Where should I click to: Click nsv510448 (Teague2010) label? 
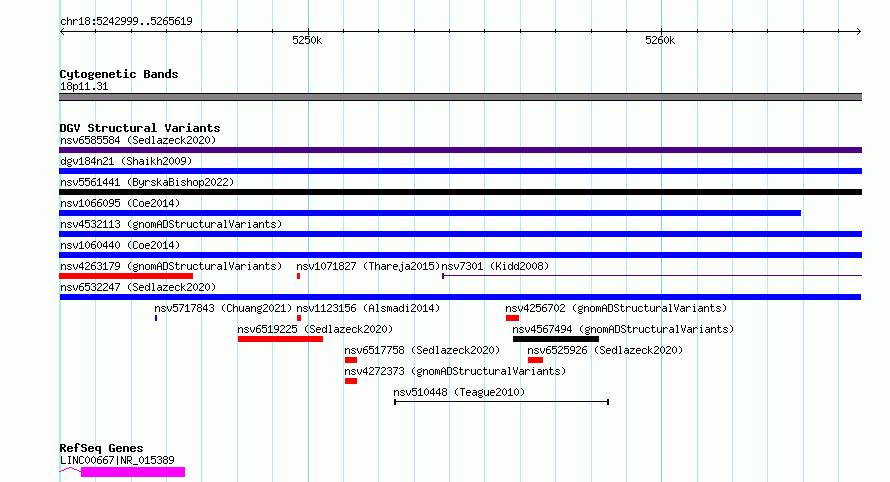click(459, 392)
